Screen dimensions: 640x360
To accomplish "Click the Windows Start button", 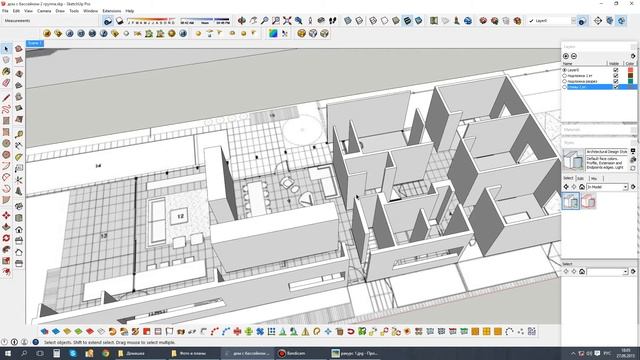I will tap(7, 353).
